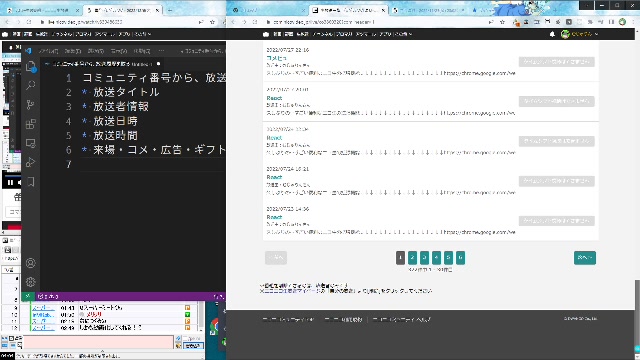This screenshot has width=640, height=360.
Task: Reload the page in the left browser window
Action: click(29, 22)
